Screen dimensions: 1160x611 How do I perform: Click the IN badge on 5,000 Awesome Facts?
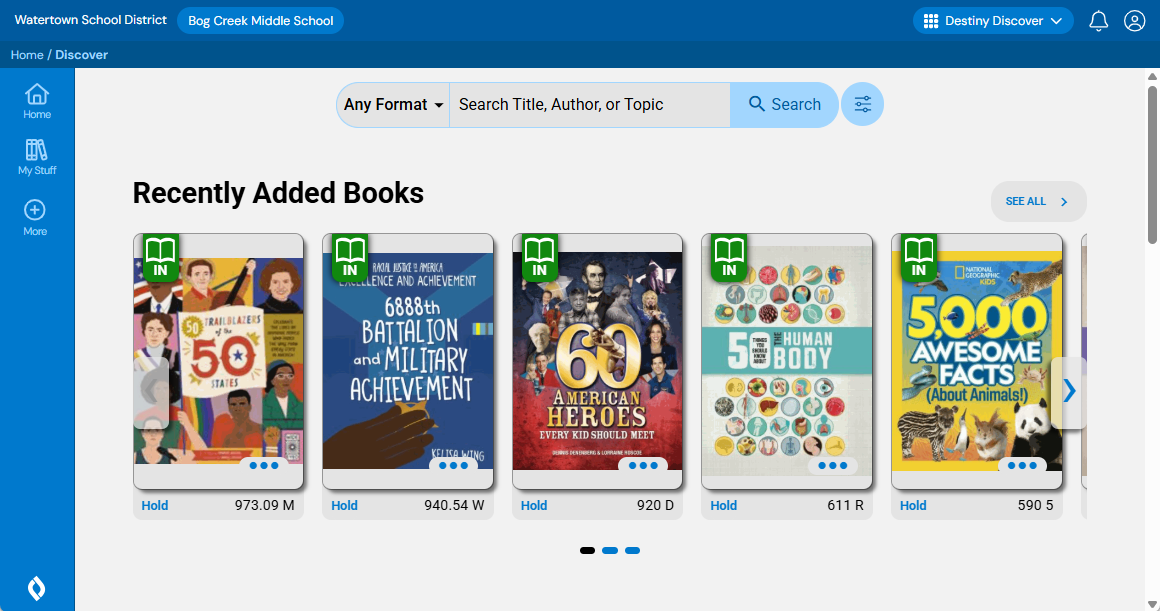[919, 257]
